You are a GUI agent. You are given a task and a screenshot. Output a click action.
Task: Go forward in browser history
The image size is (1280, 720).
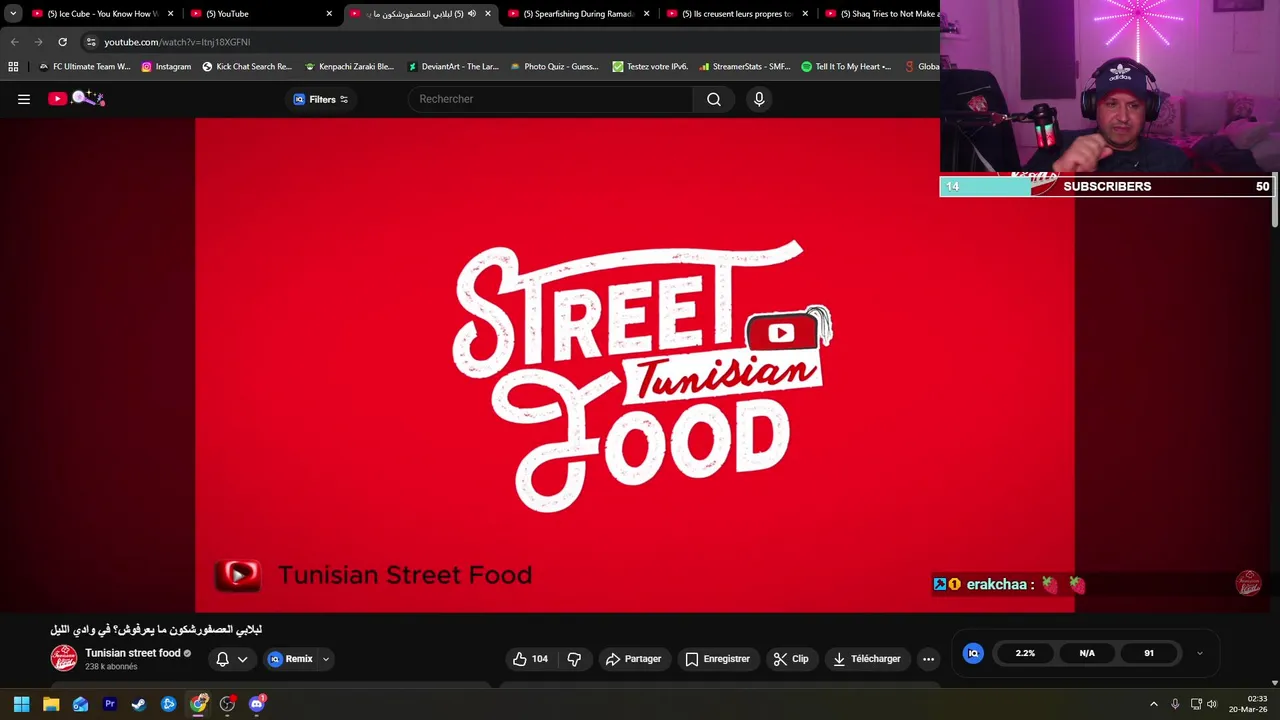pos(38,42)
